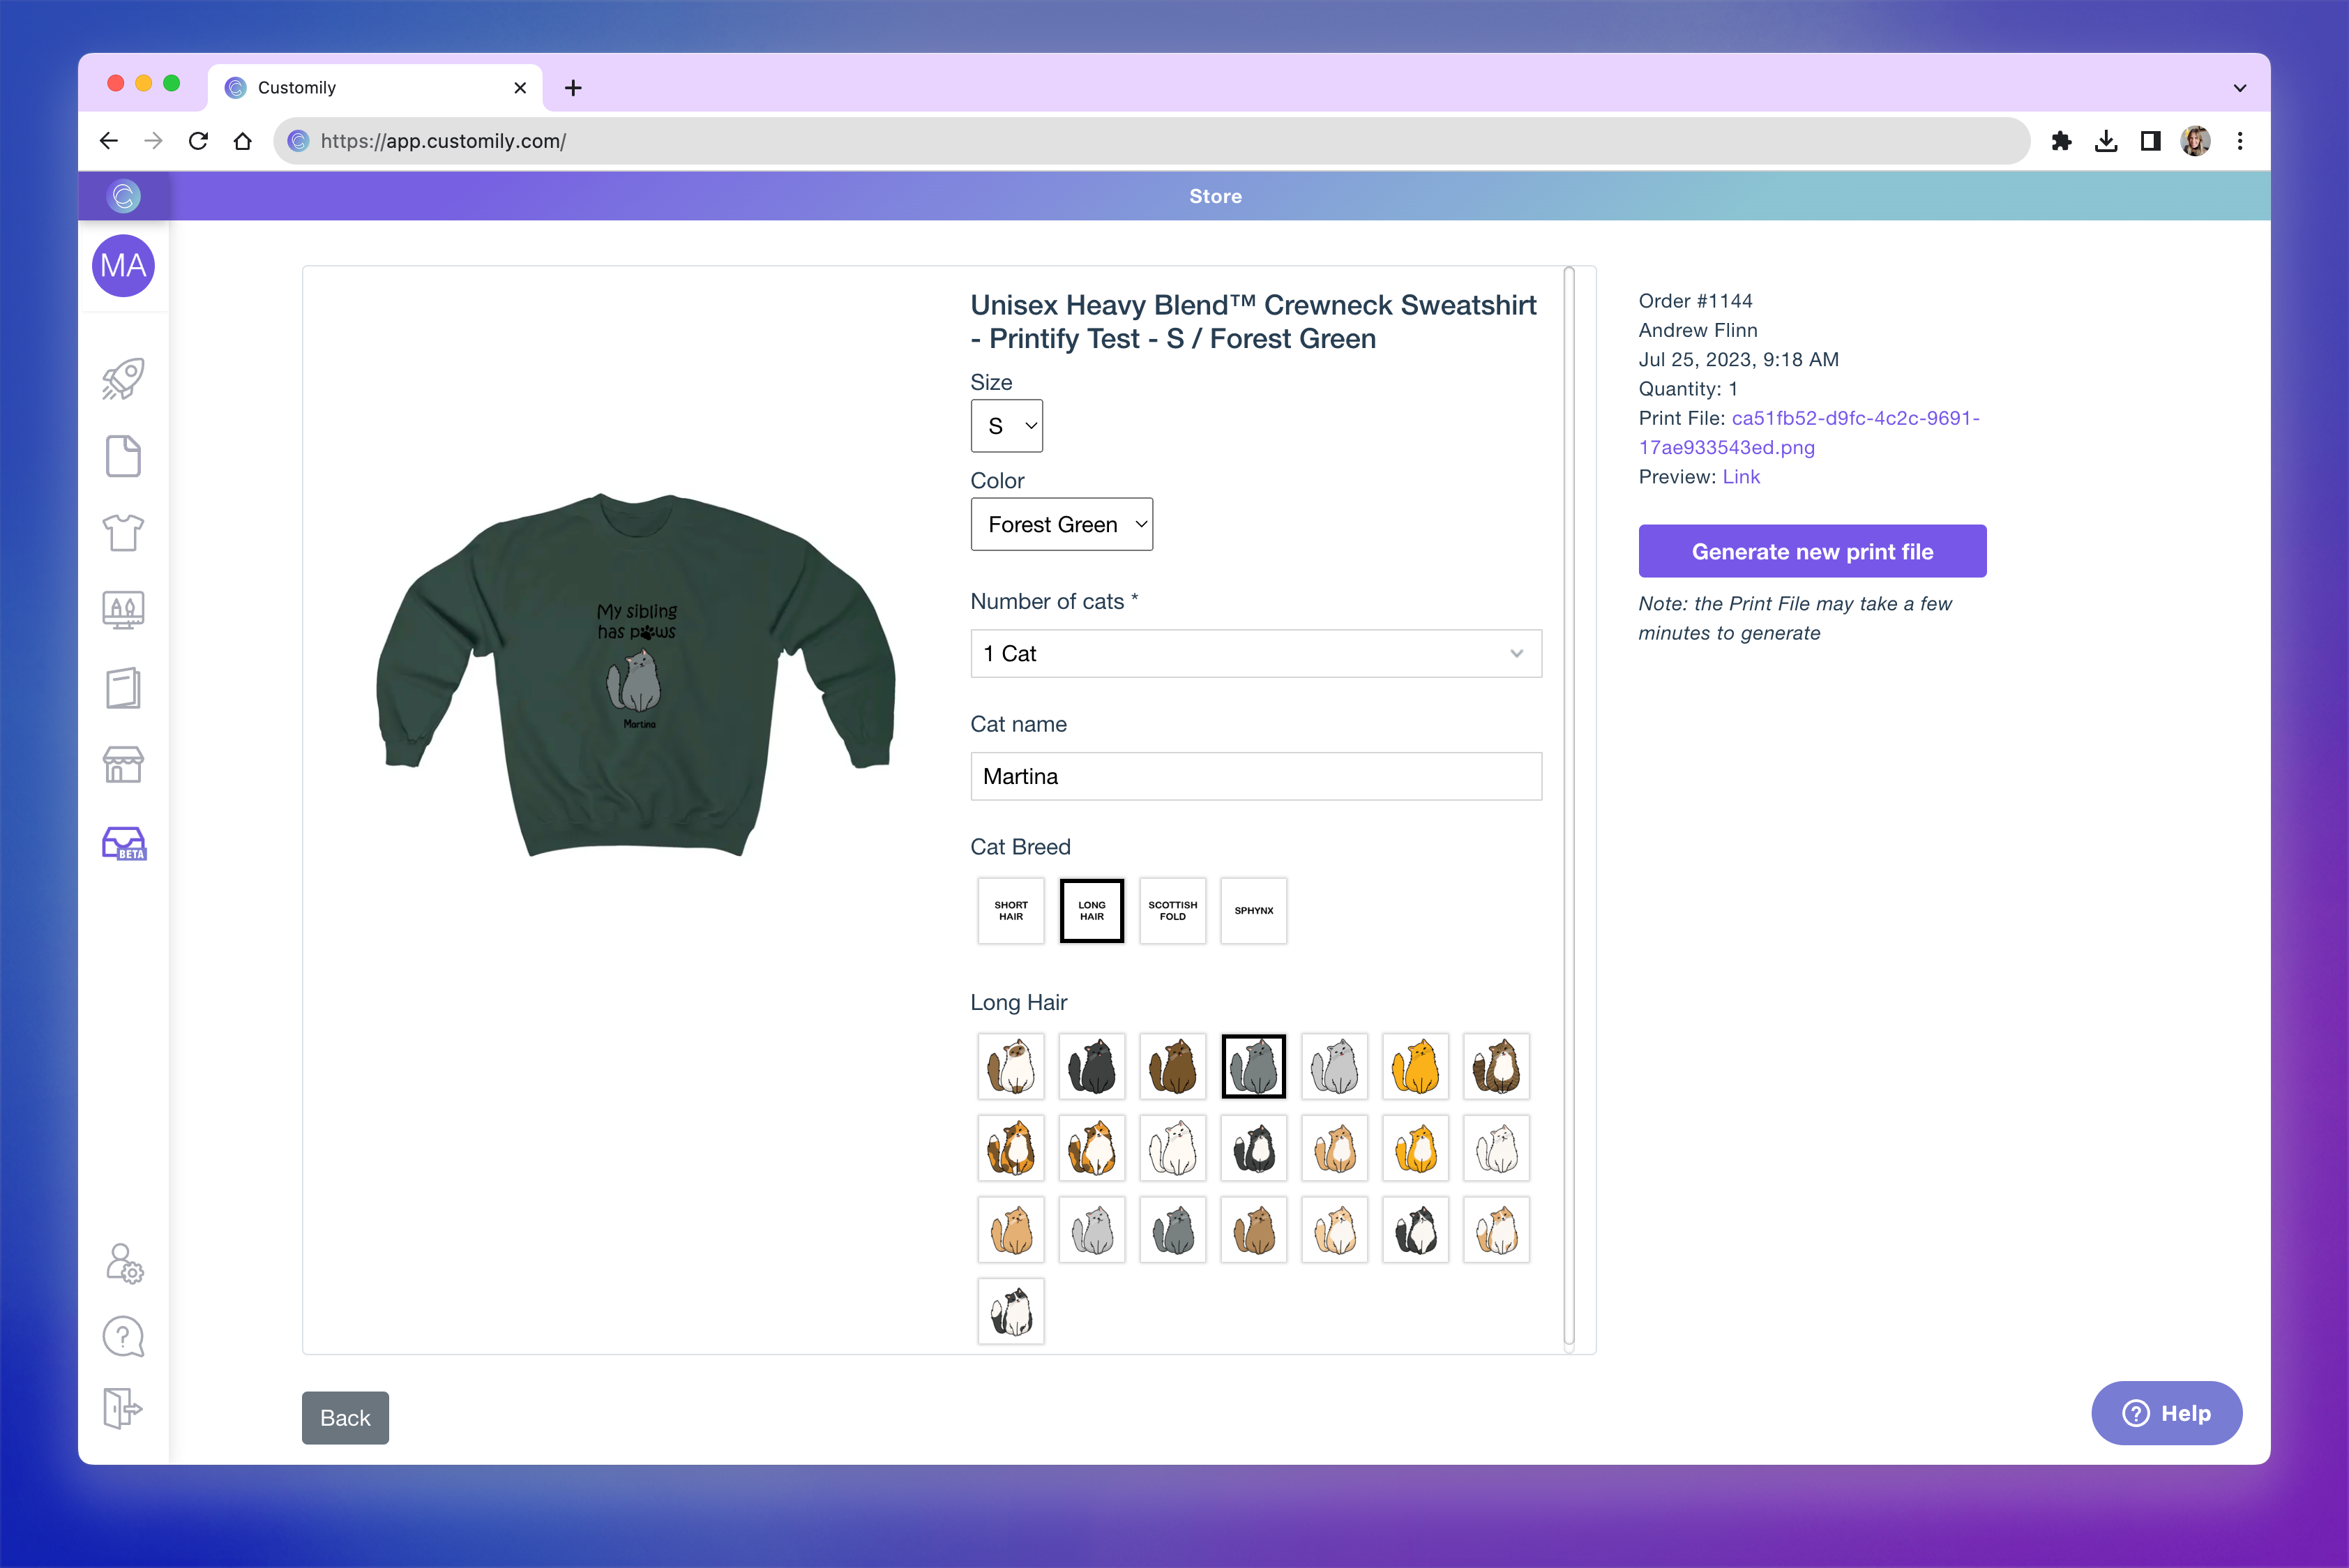
Task: Select the storefront icon in the sidebar
Action: tap(122, 765)
